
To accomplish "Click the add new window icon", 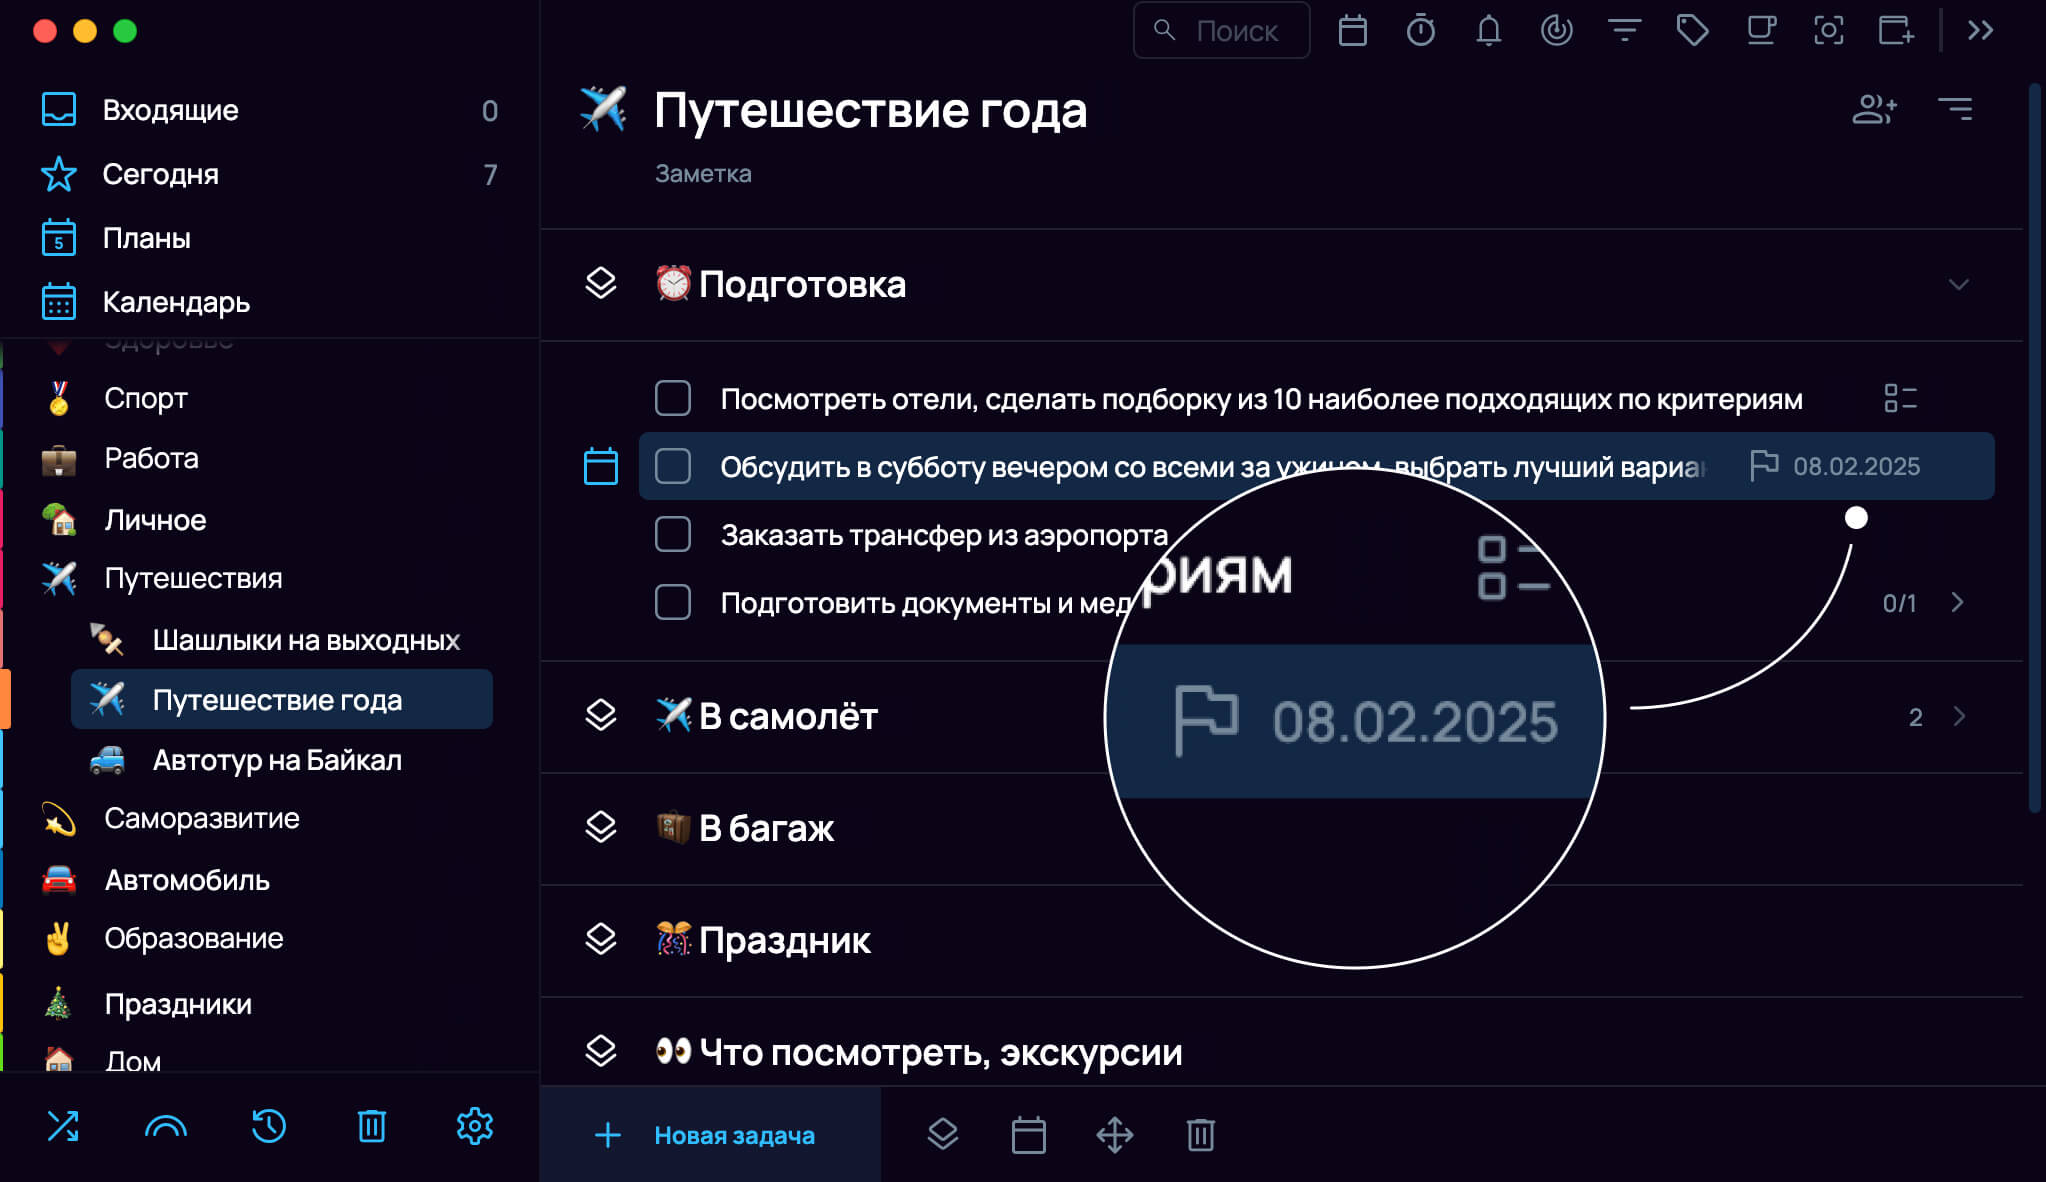I will 1896,30.
